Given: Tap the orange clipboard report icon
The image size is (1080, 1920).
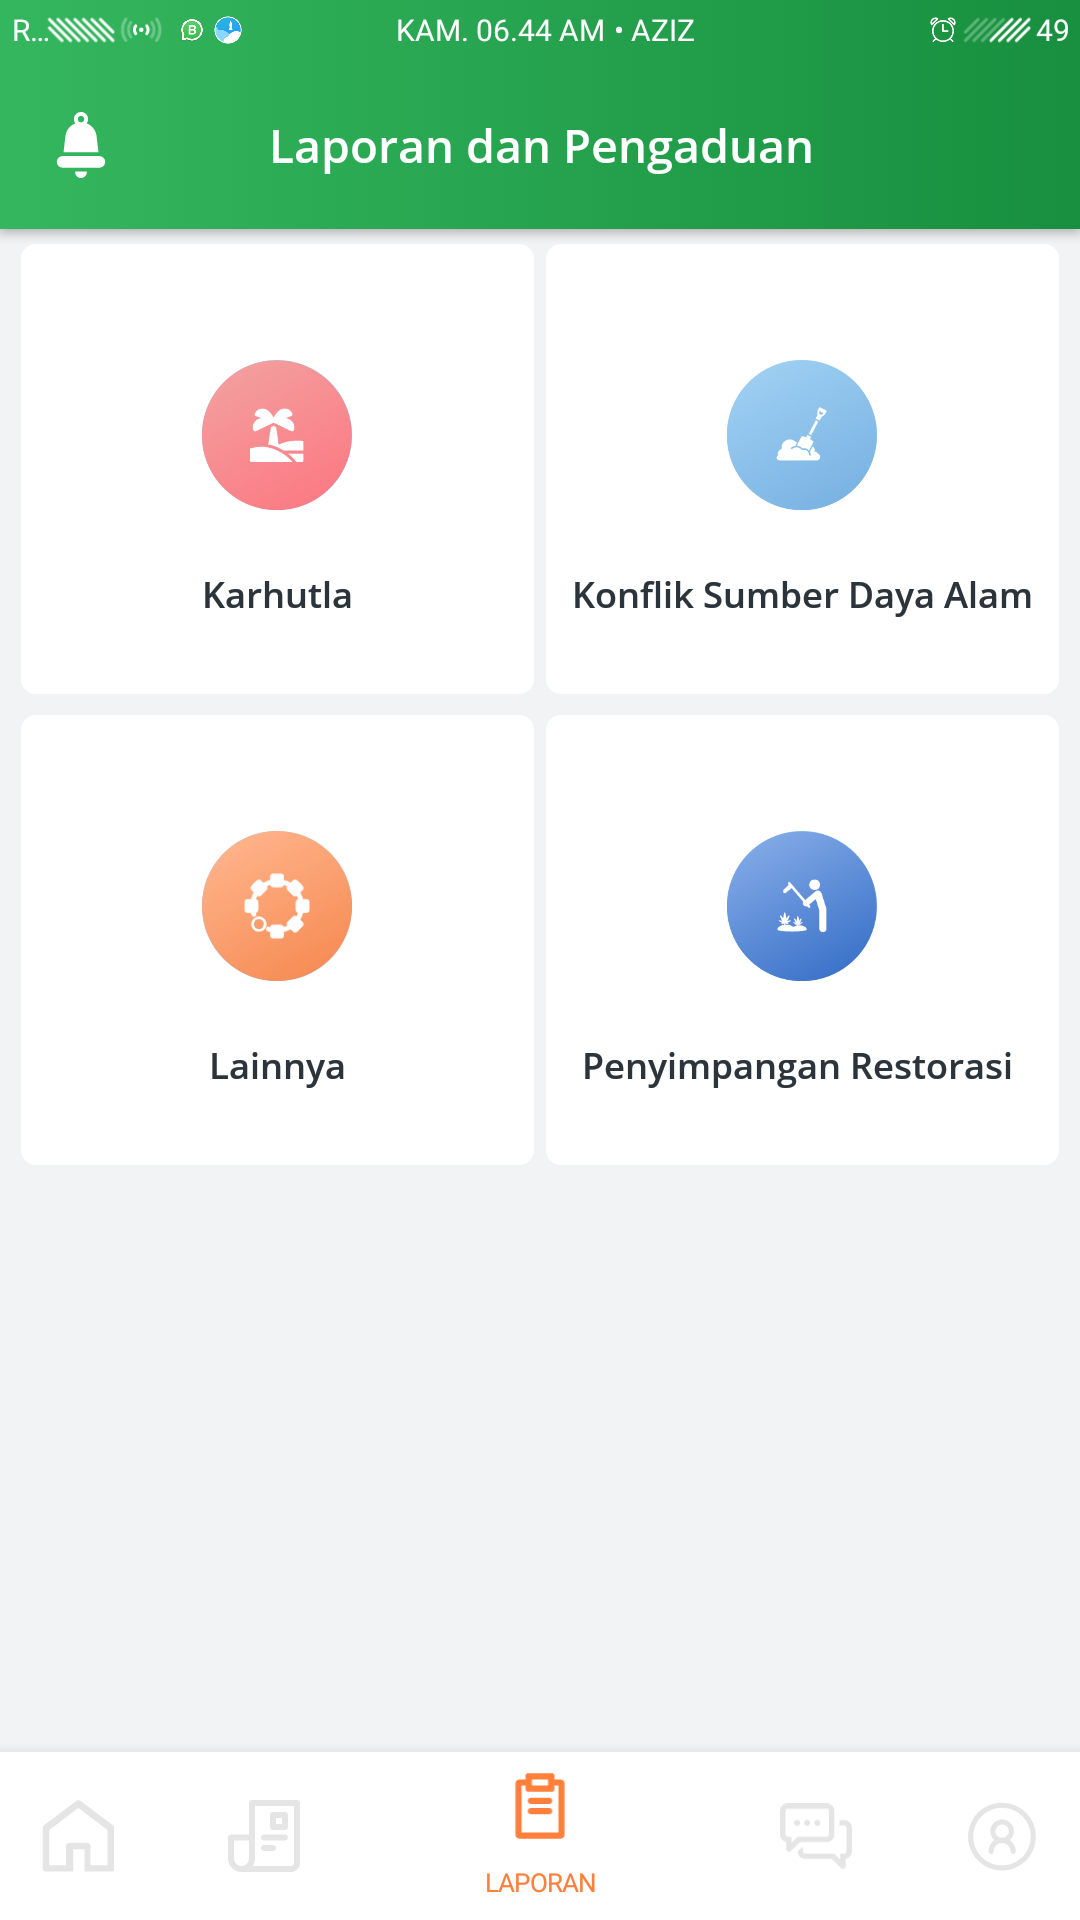Looking at the screenshot, I should [540, 1807].
